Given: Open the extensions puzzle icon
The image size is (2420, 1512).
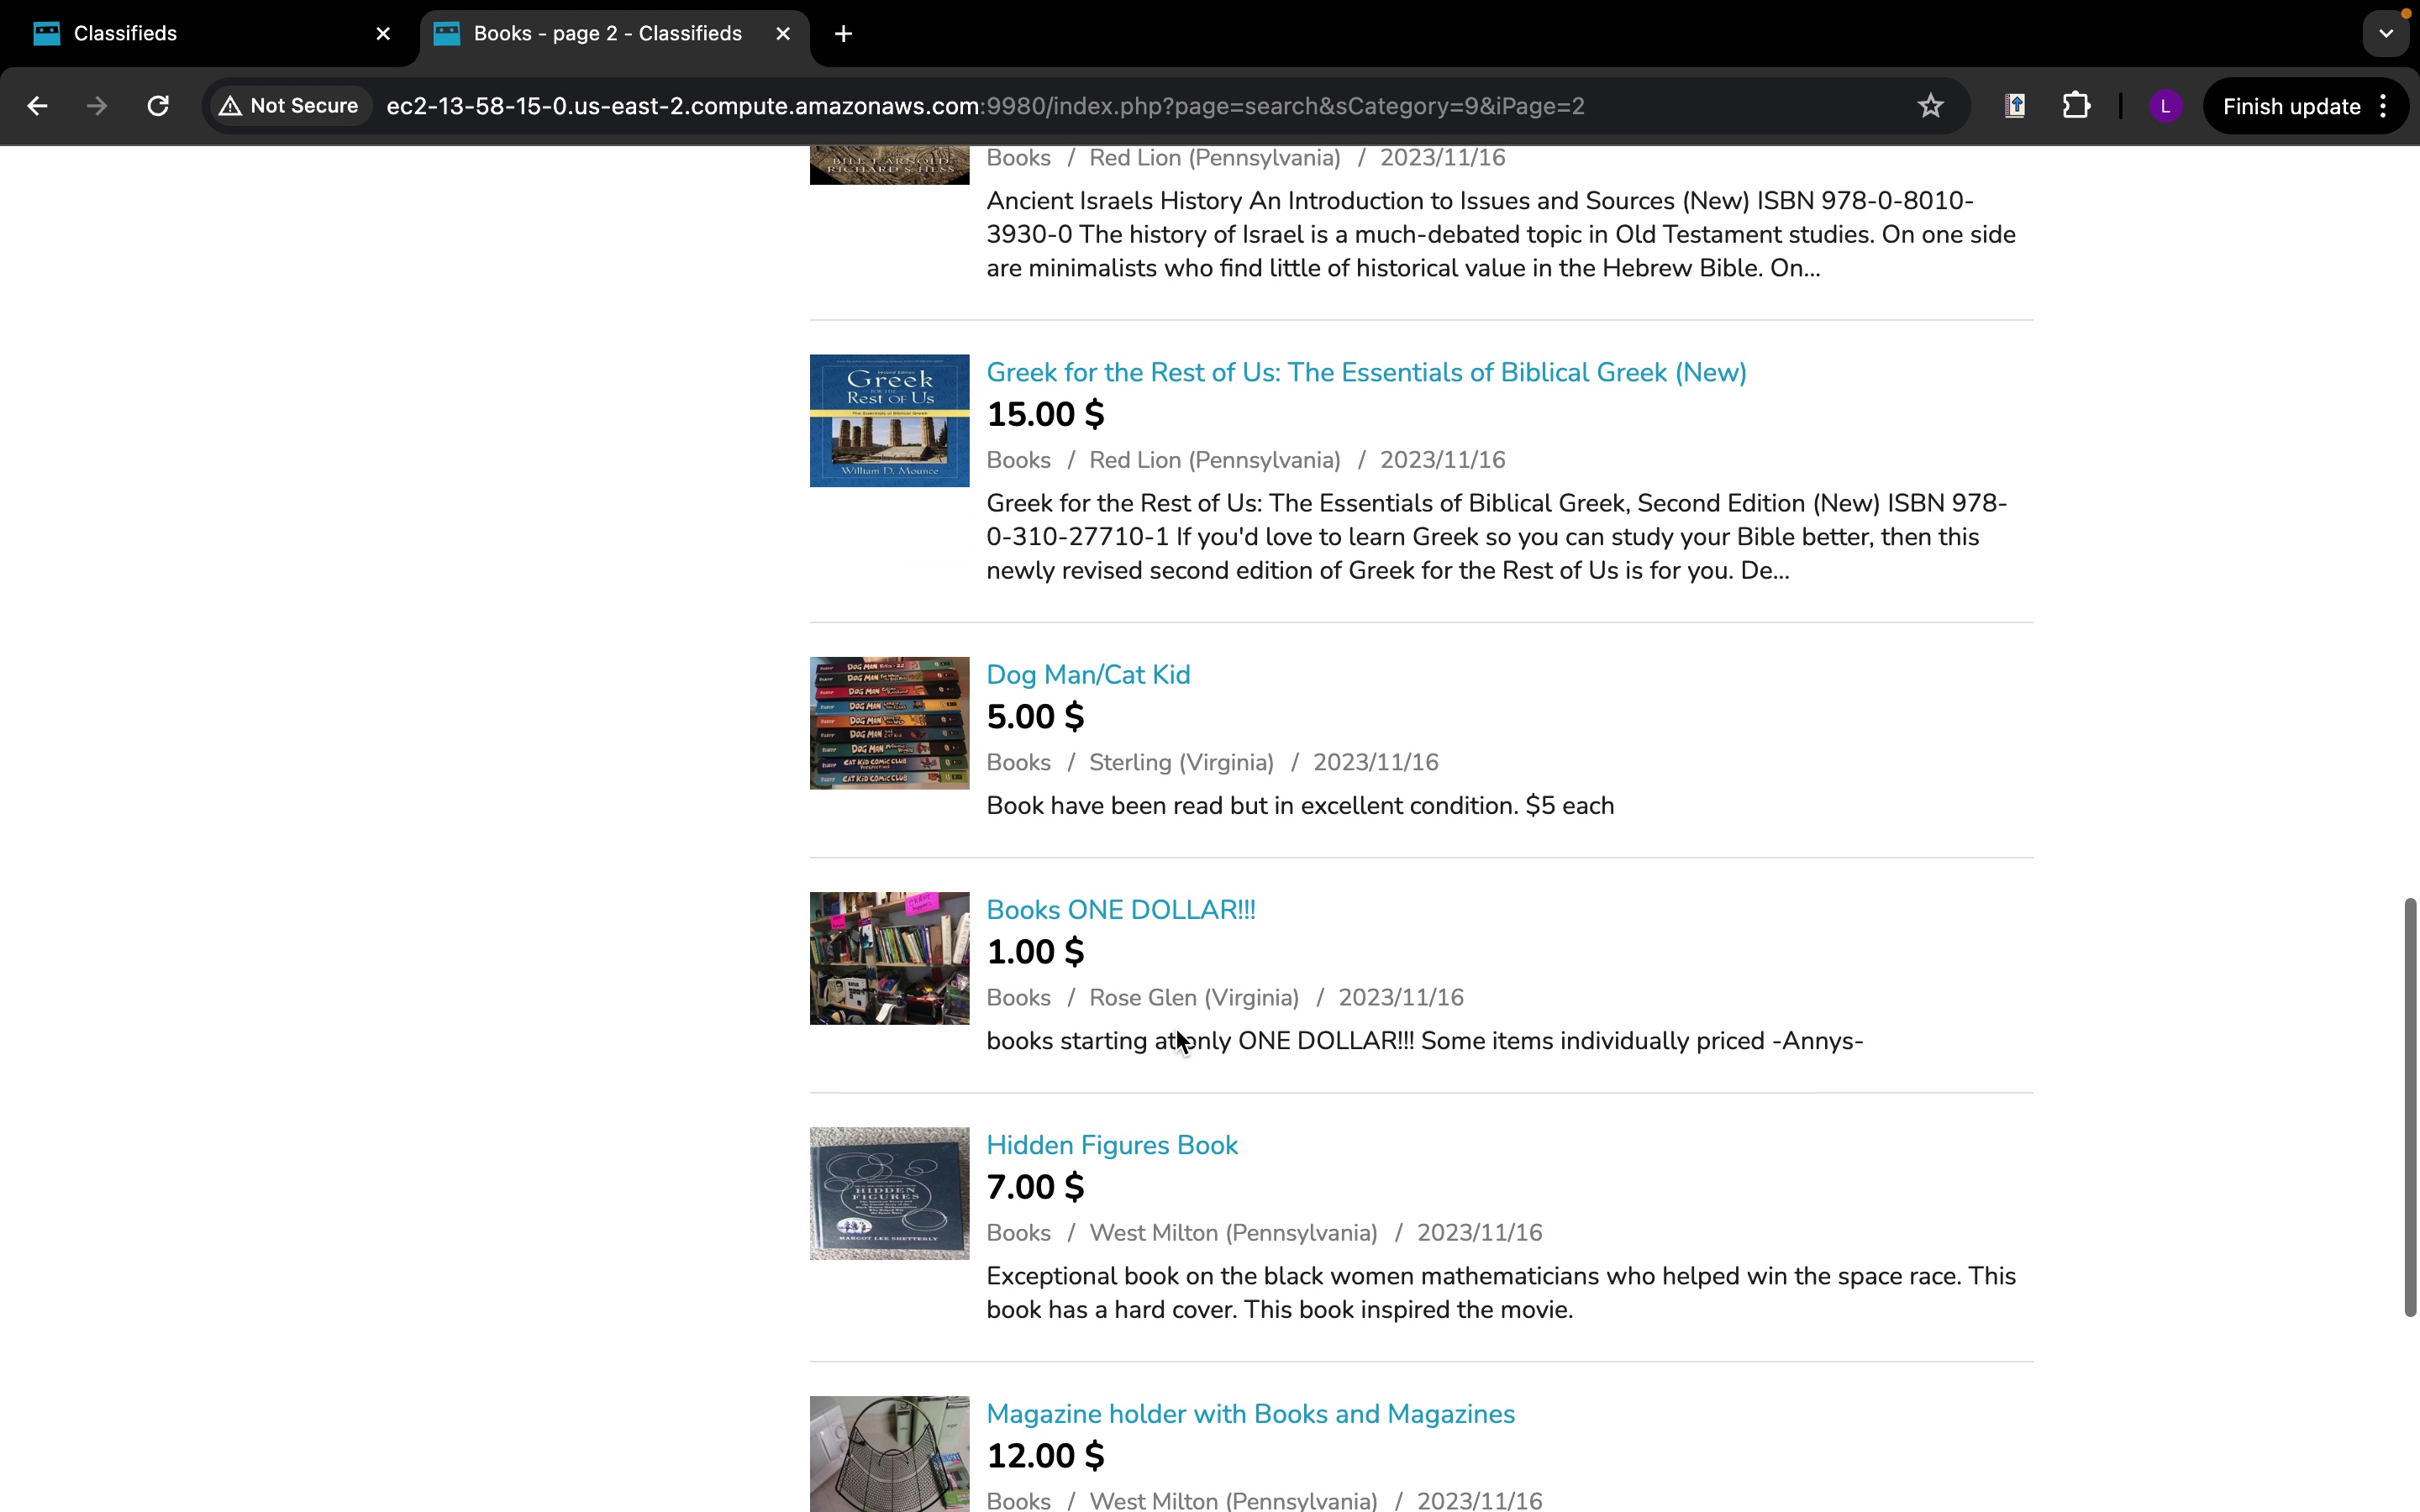Looking at the screenshot, I should pyautogui.click(x=2076, y=106).
